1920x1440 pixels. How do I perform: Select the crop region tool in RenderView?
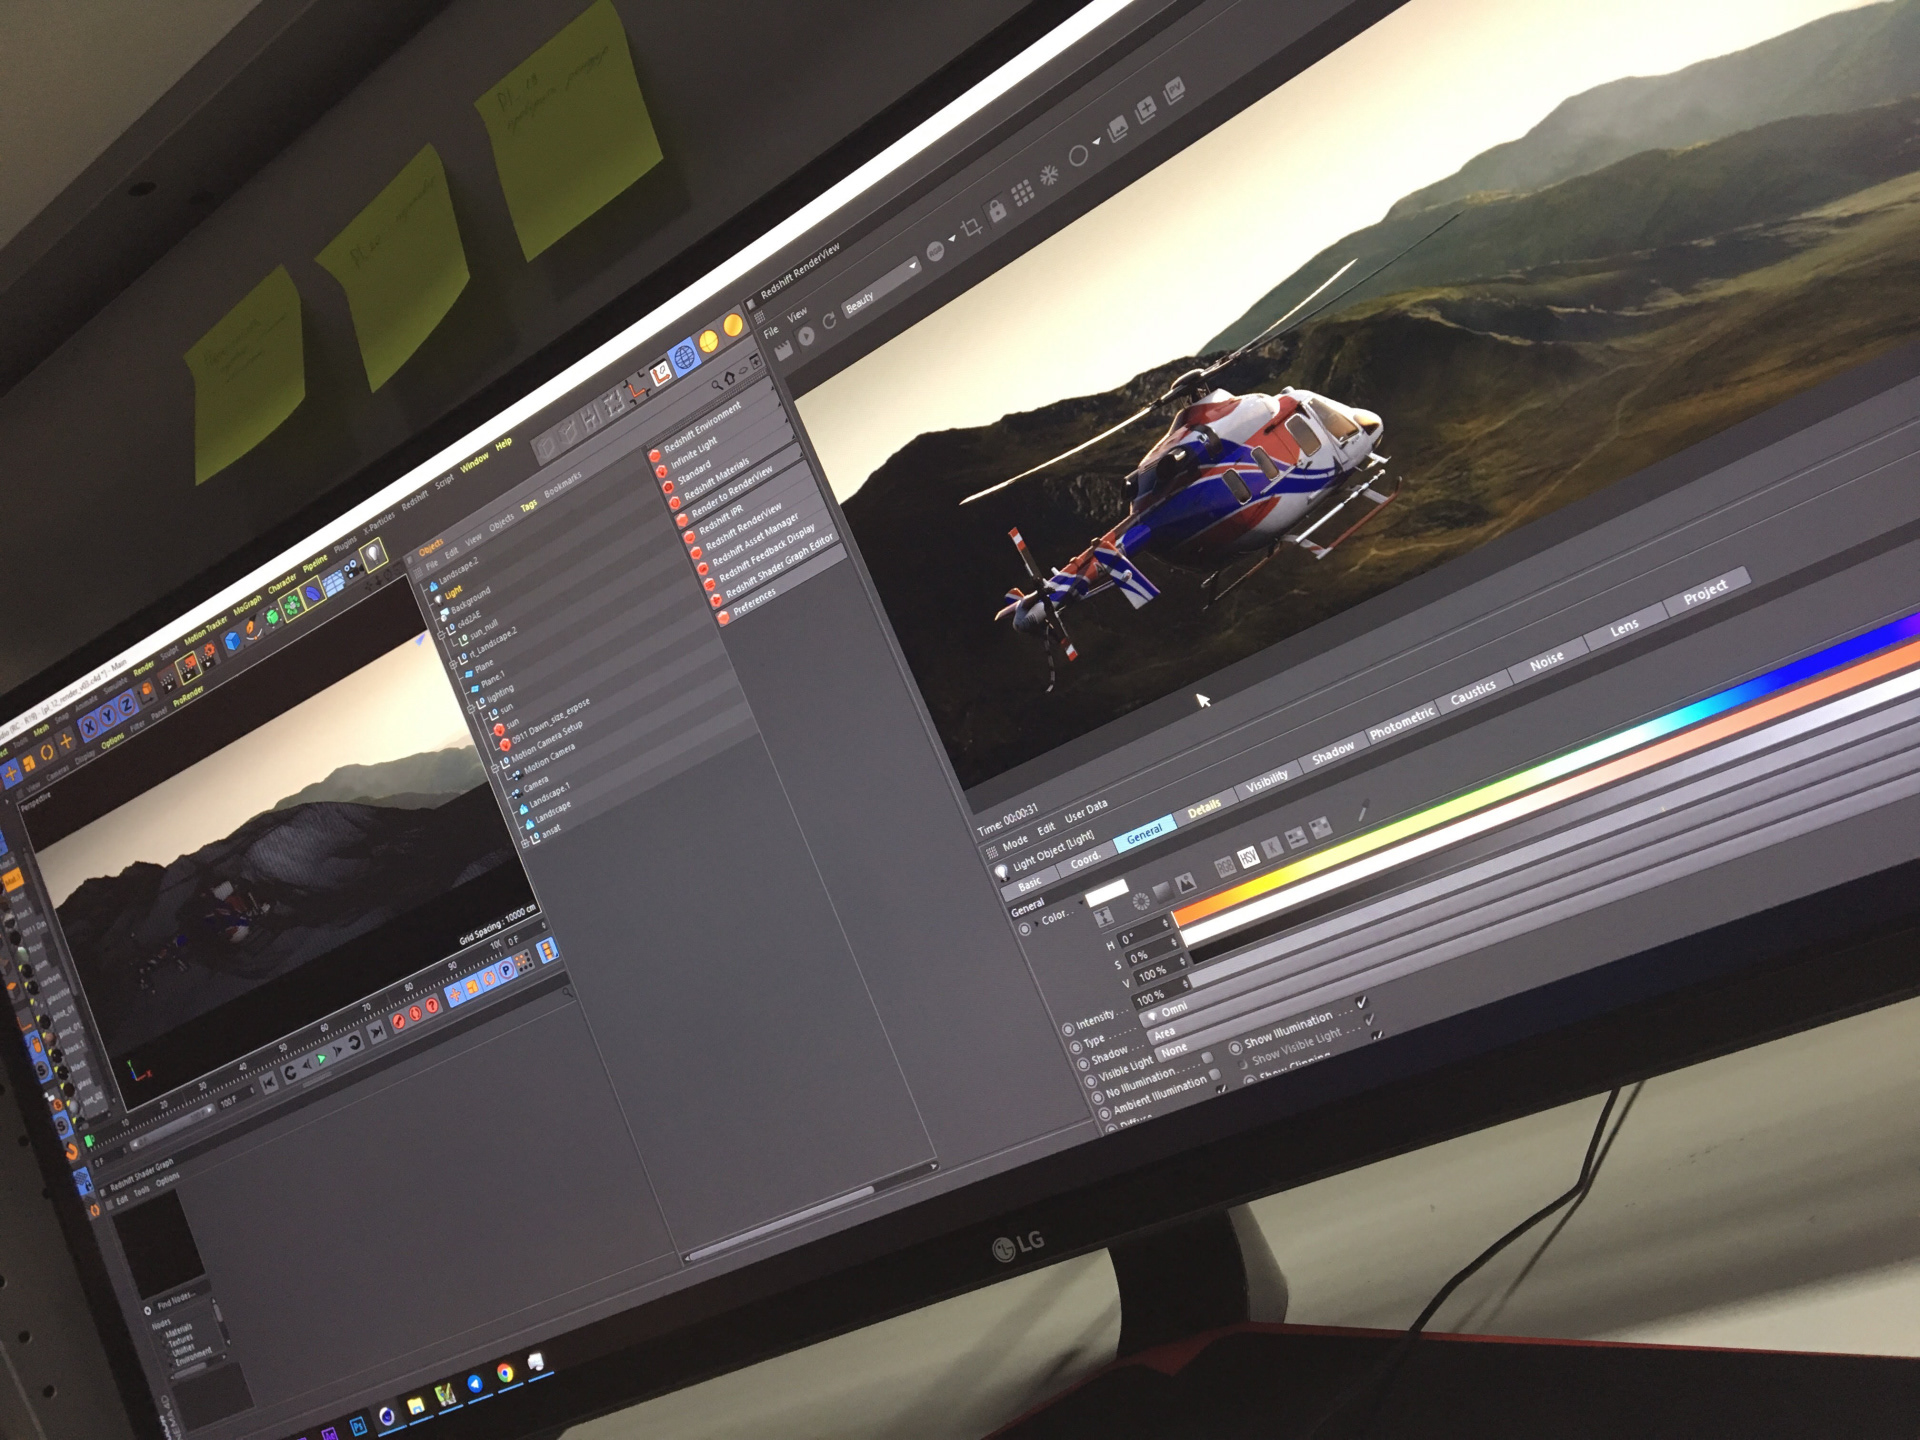click(969, 227)
